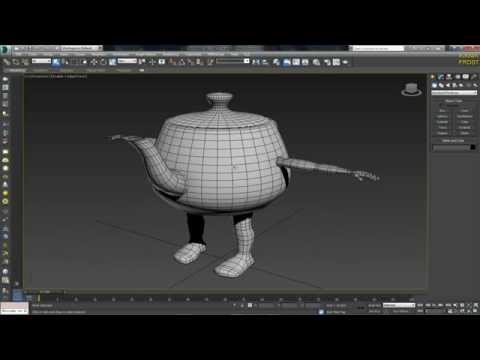This screenshot has width=480, height=360.
Task: Click the object color swatch
Action: click(x=473, y=147)
